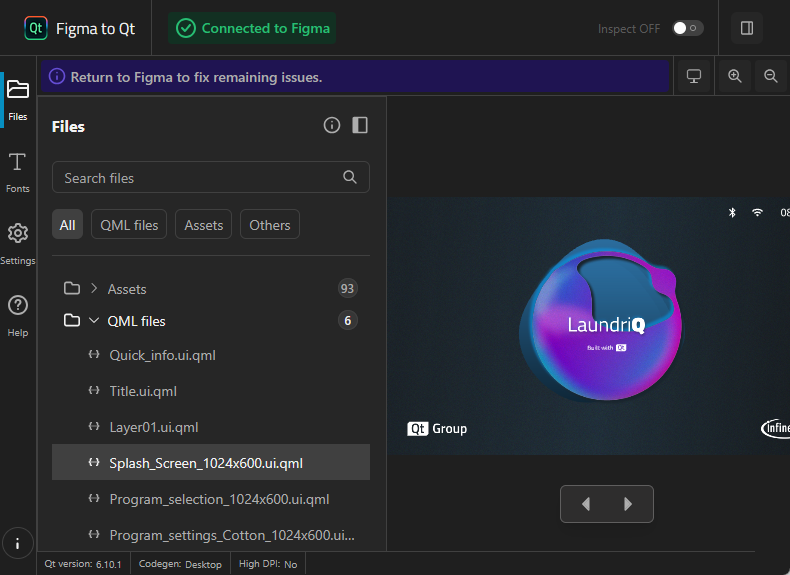Collapse the Files panel using panel icon
Screen dimensions: 790x575
coord(360,125)
